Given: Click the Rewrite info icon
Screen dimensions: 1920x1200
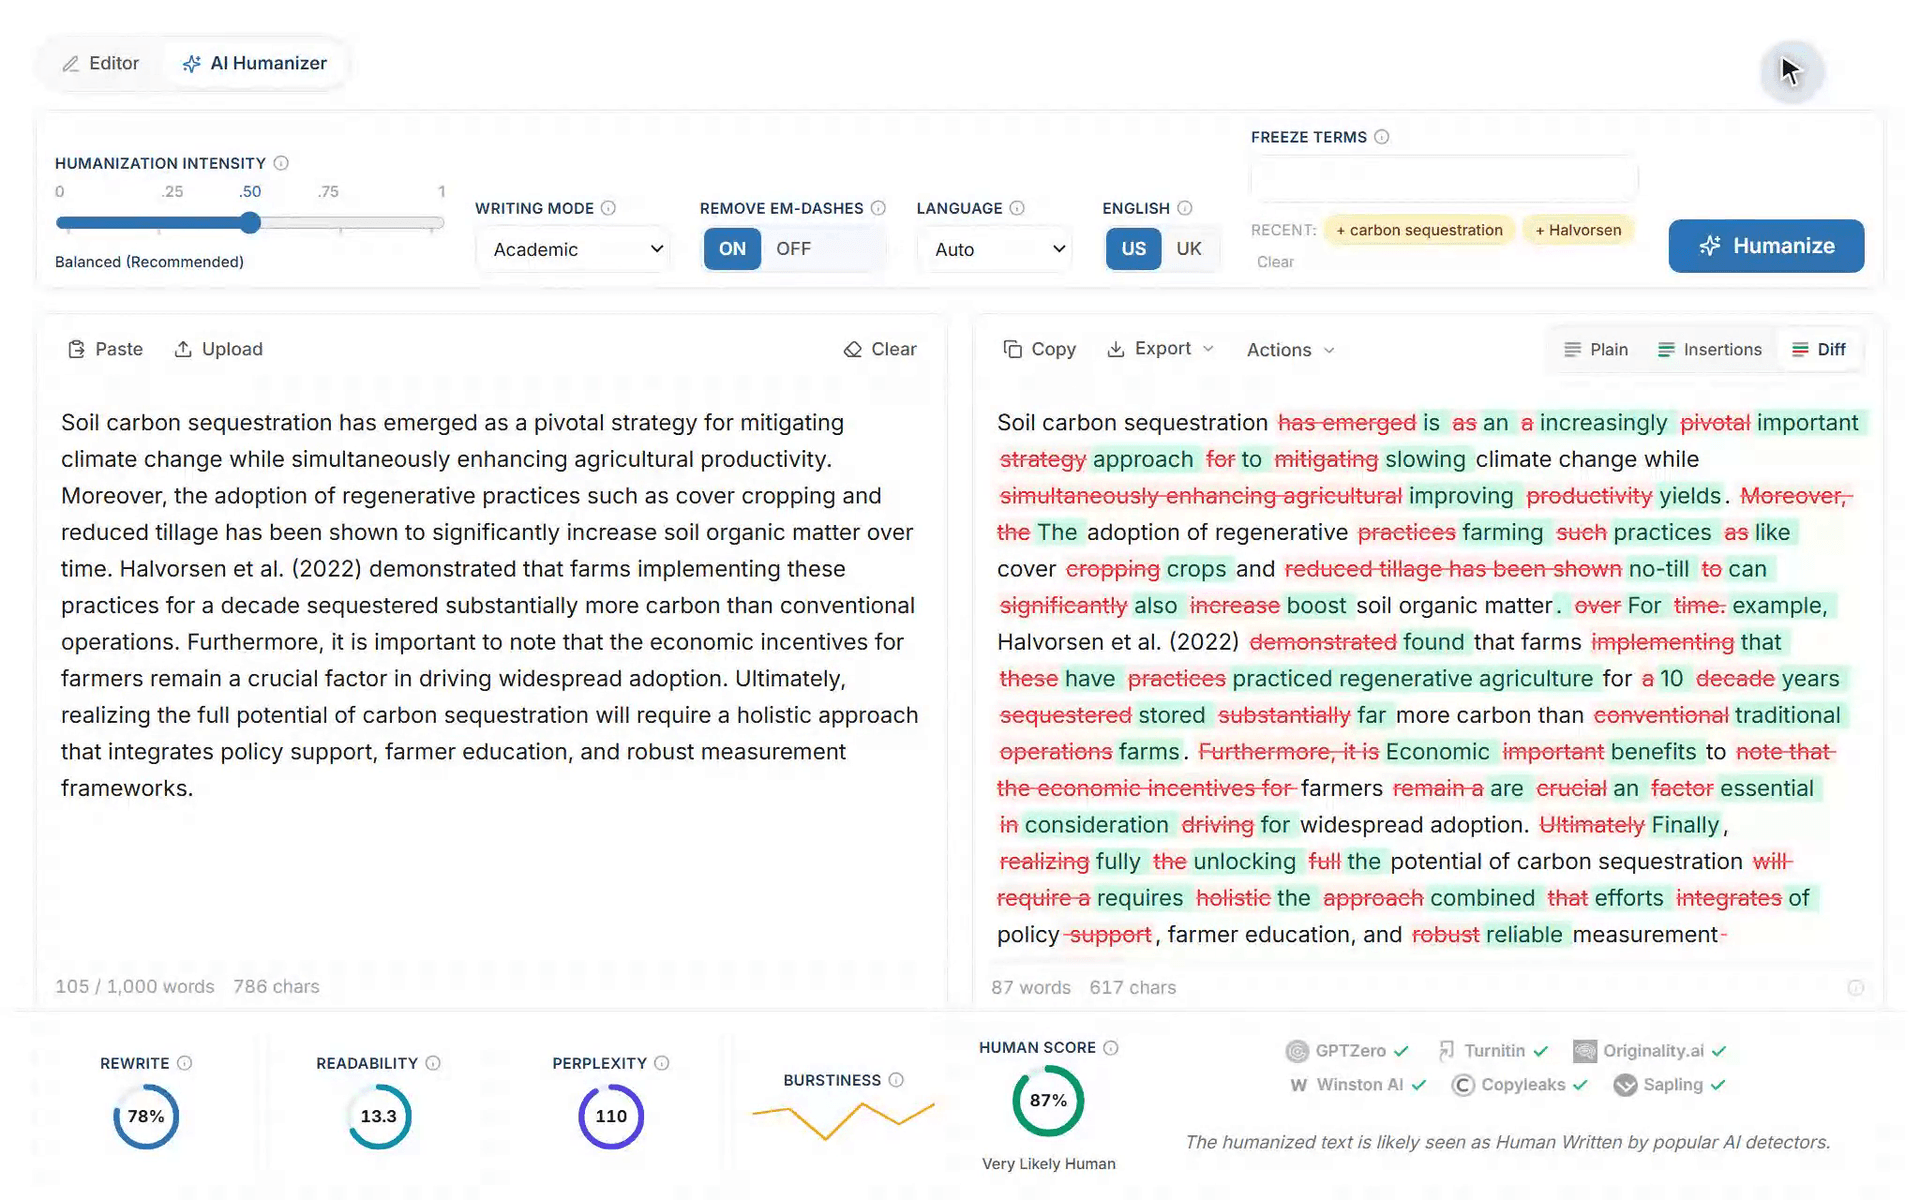Looking at the screenshot, I should point(184,1063).
